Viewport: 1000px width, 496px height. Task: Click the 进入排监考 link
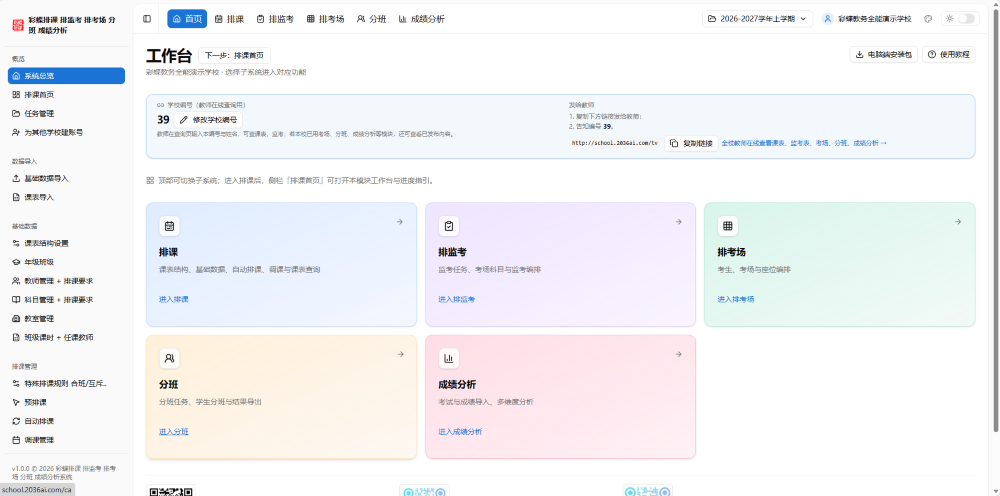[457, 299]
